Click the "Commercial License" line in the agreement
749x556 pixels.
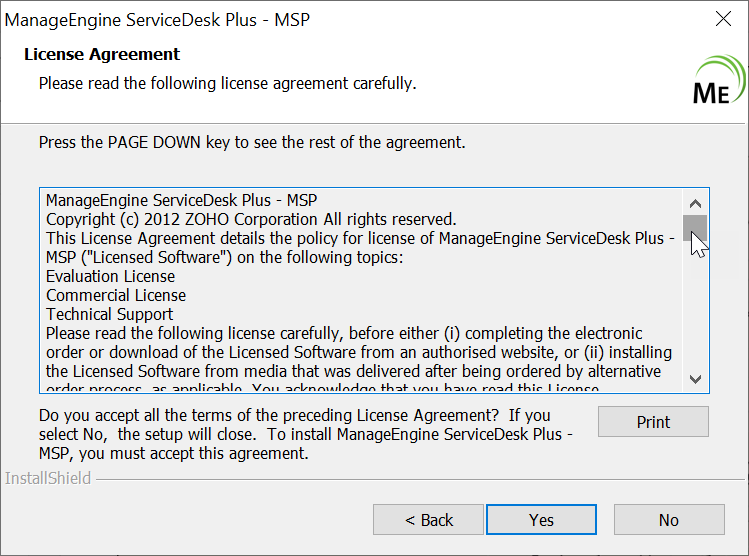tap(116, 295)
